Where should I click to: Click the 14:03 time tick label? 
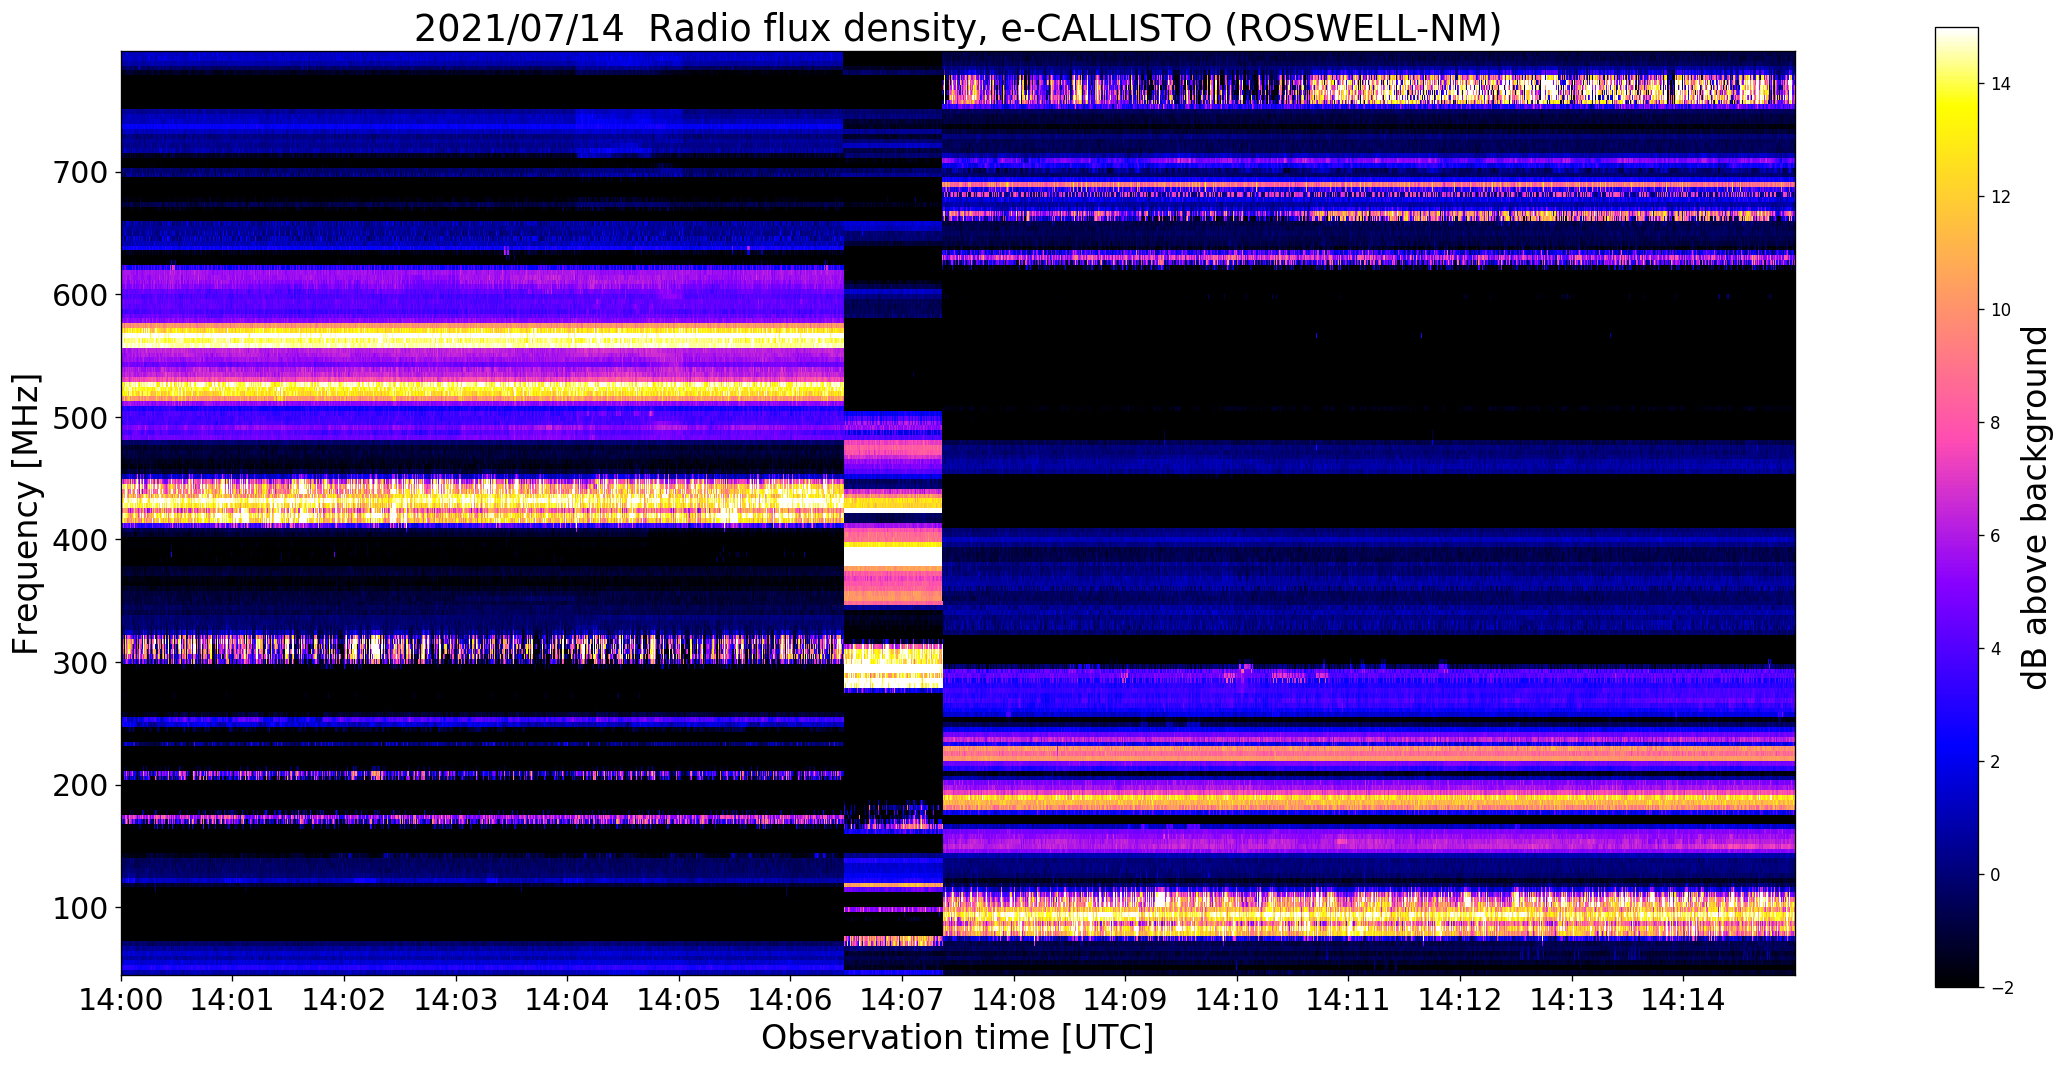pyautogui.click(x=456, y=999)
